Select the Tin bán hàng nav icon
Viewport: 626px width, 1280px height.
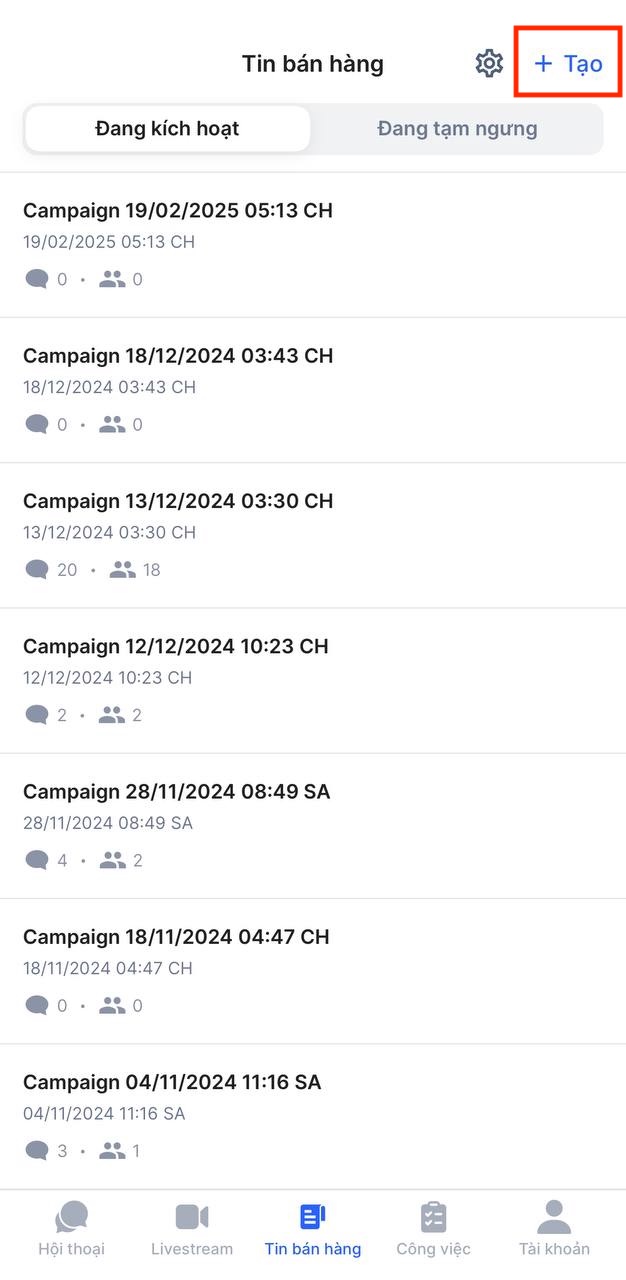click(313, 1217)
